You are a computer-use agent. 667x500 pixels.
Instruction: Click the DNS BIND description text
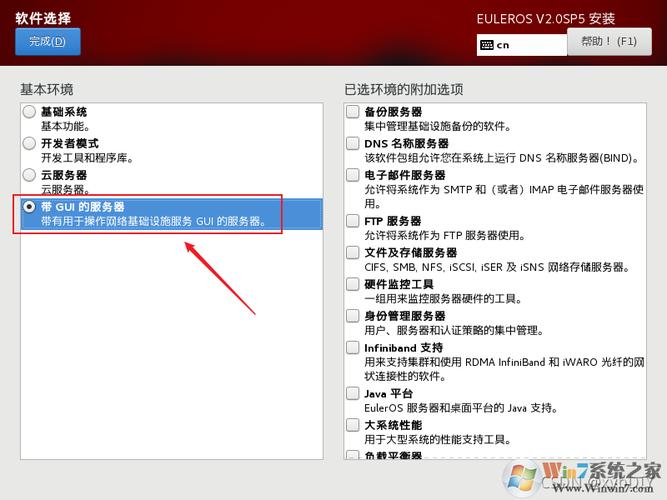[502, 158]
